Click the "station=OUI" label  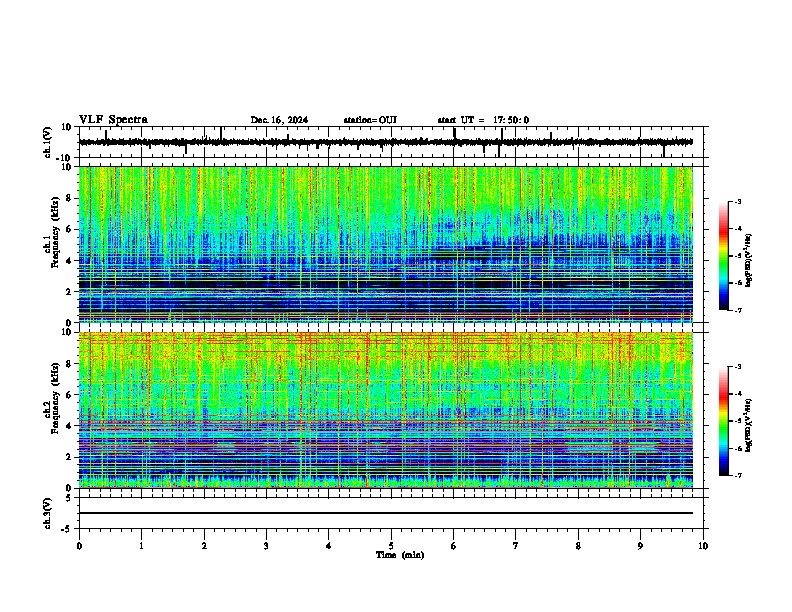(x=370, y=120)
